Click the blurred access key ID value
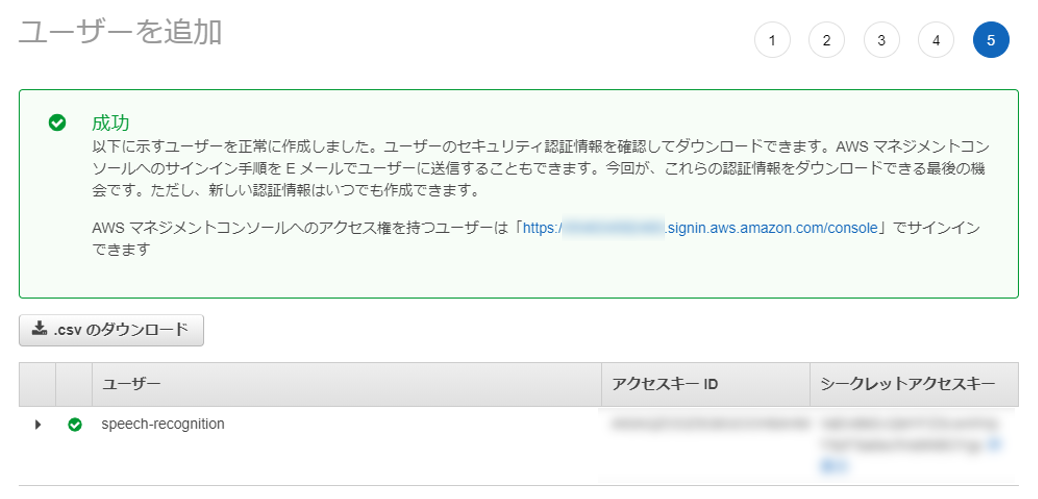Viewport: 1038px width, 499px height. pyautogui.click(x=704, y=424)
